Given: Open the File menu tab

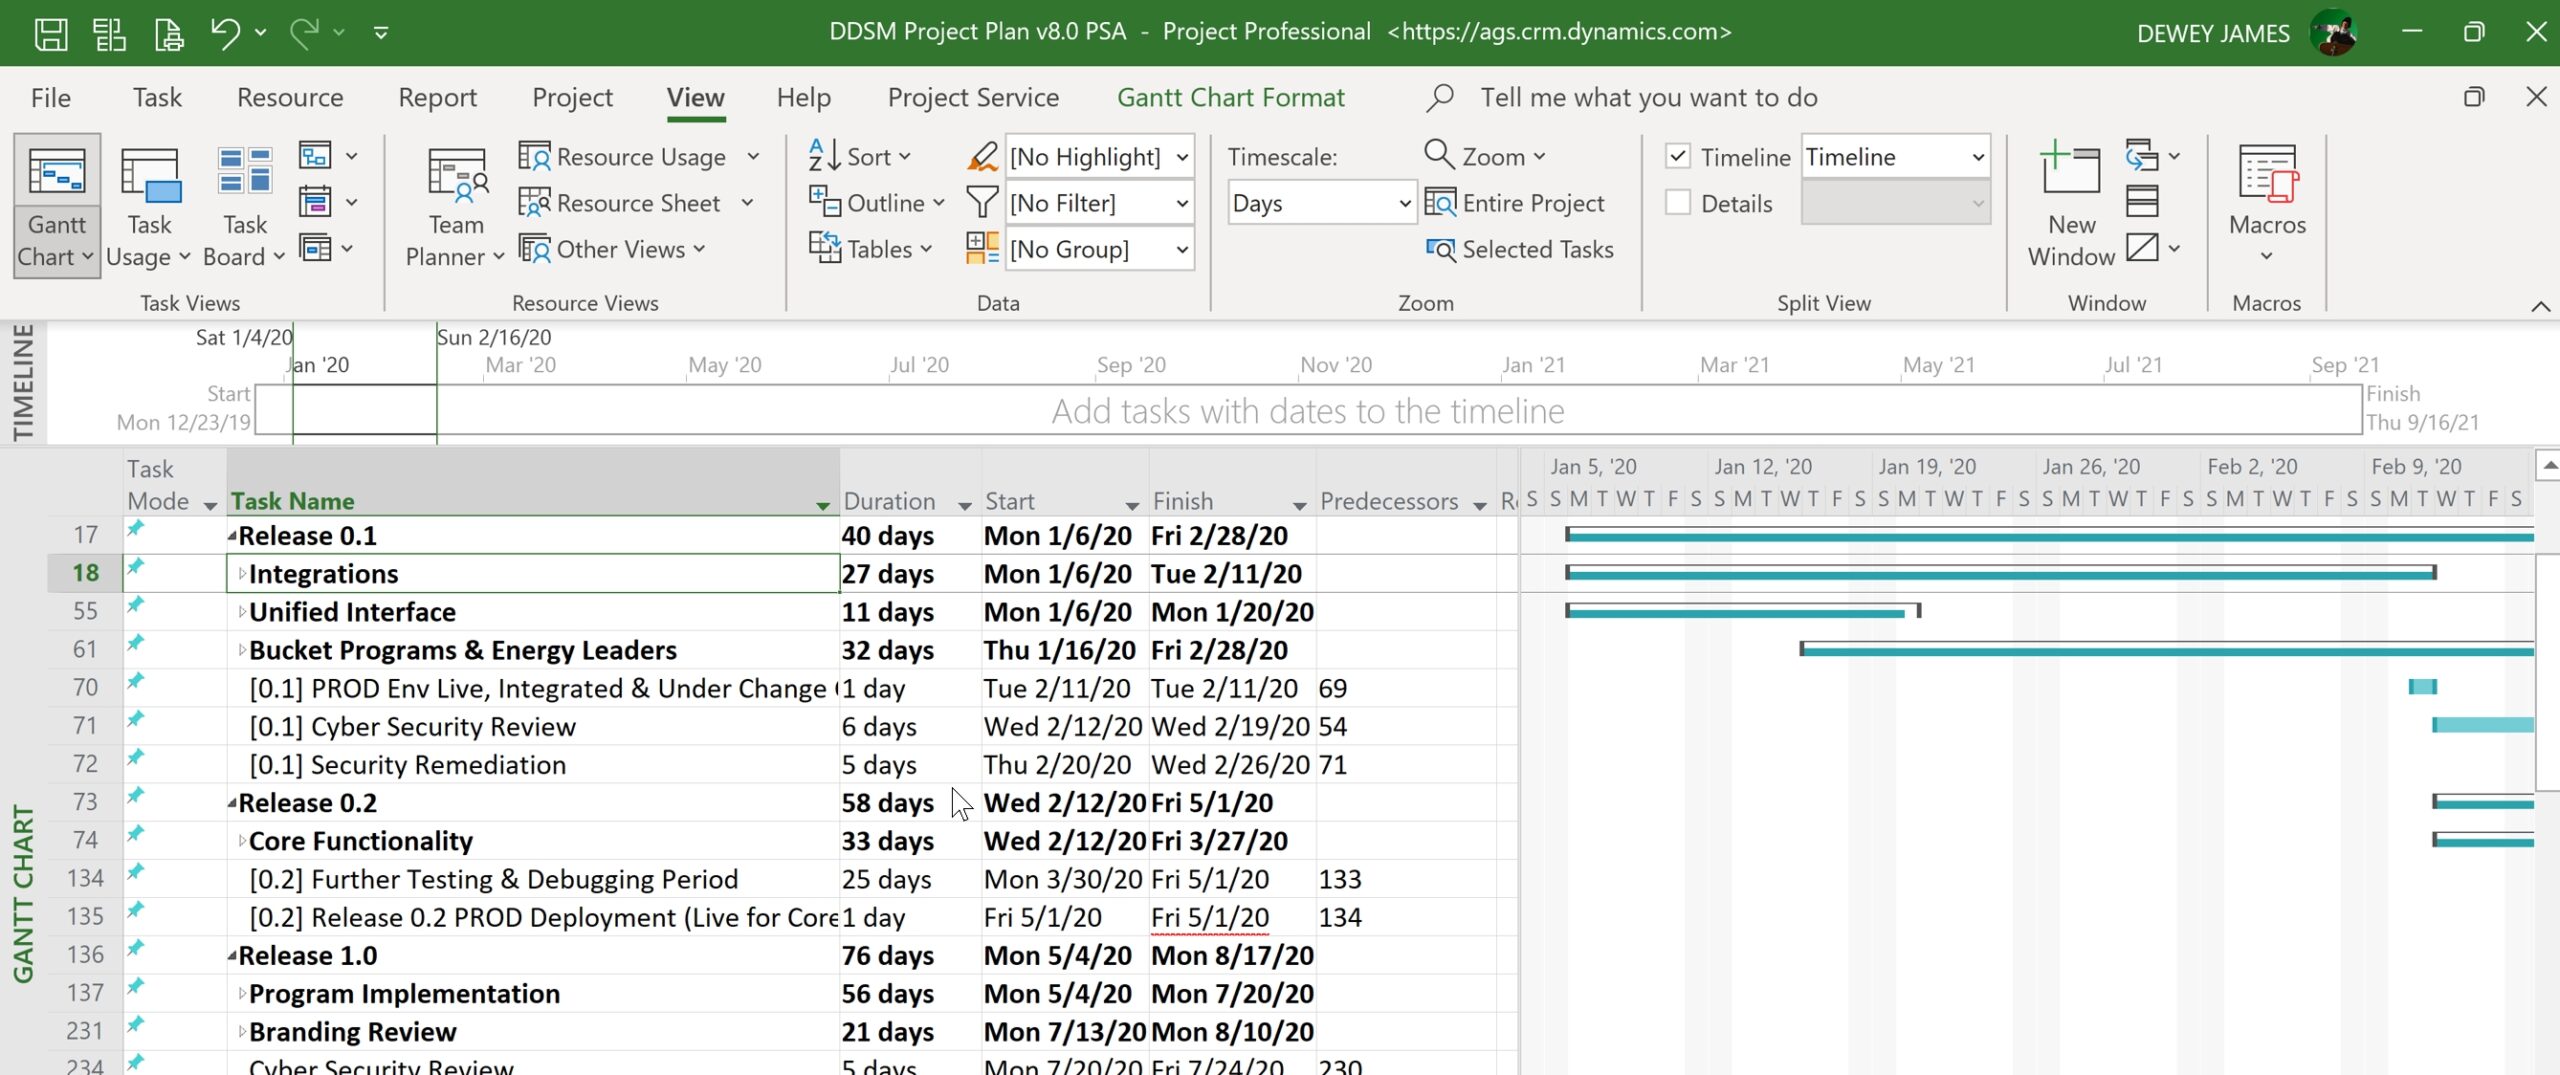Looking at the screenshot, I should [51, 97].
